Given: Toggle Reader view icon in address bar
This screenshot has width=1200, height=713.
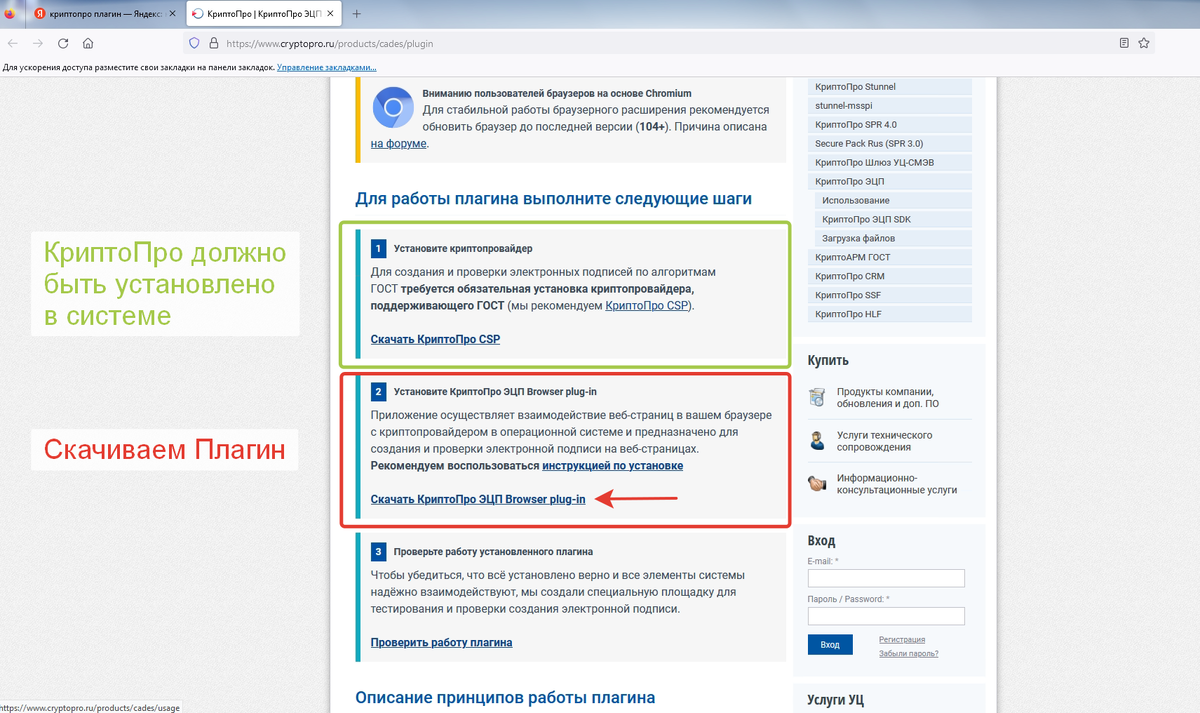Looking at the screenshot, I should [1124, 43].
